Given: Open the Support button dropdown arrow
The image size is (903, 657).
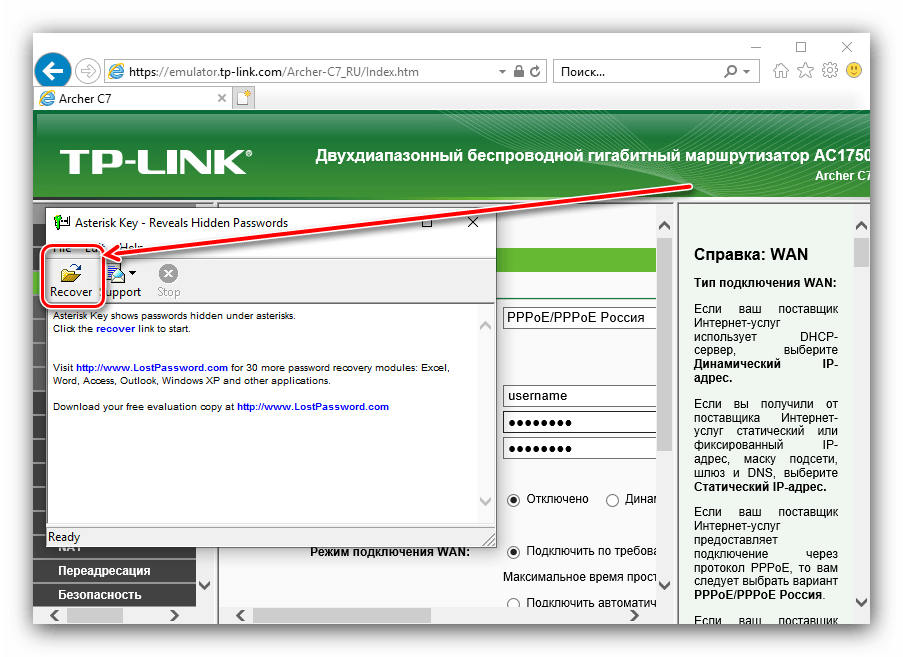Looking at the screenshot, I should [x=132, y=273].
